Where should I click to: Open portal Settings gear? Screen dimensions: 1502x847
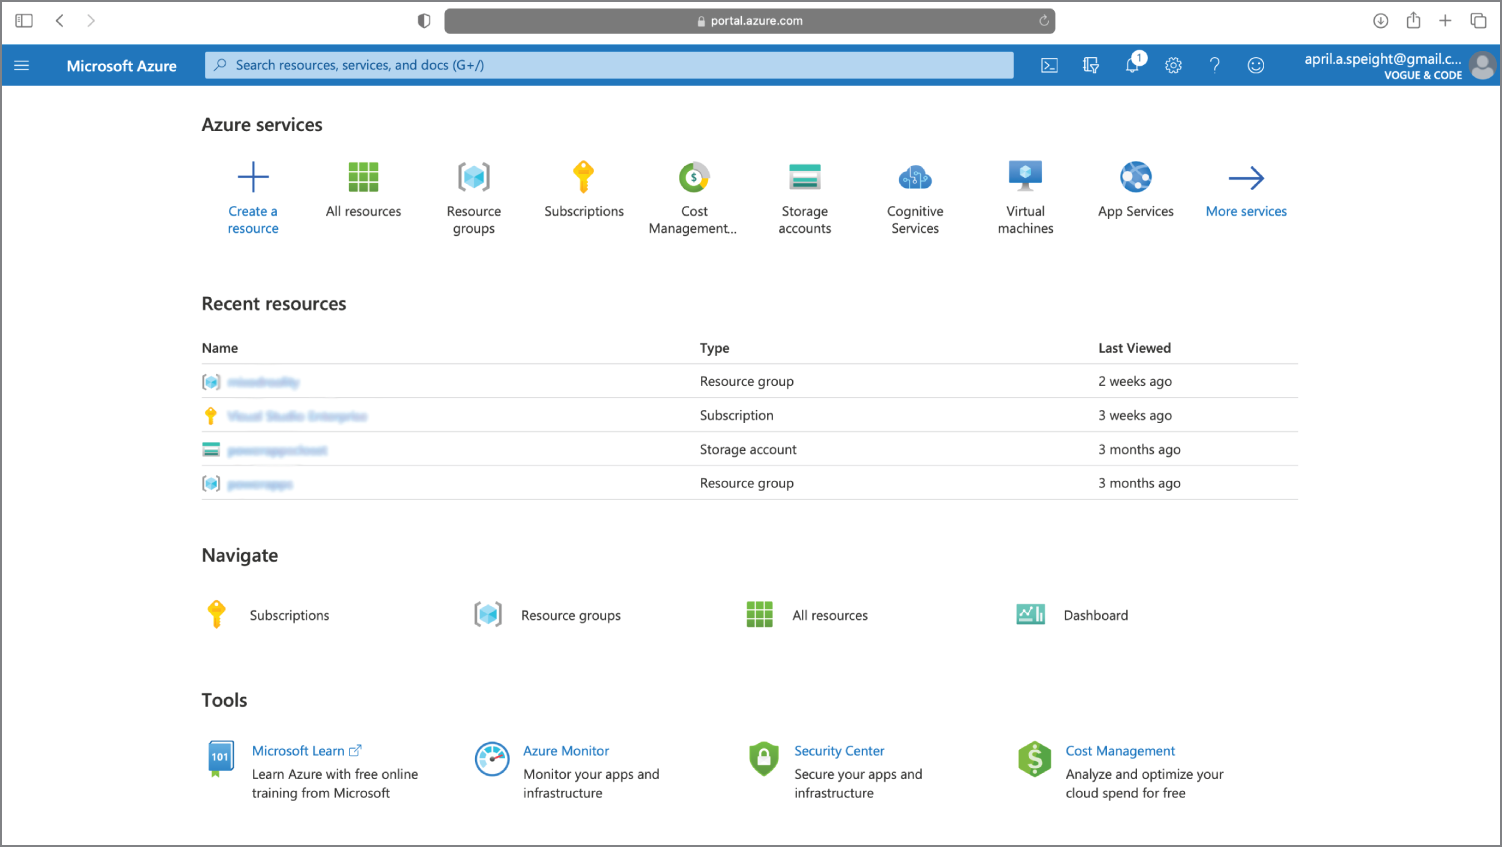[1173, 66]
